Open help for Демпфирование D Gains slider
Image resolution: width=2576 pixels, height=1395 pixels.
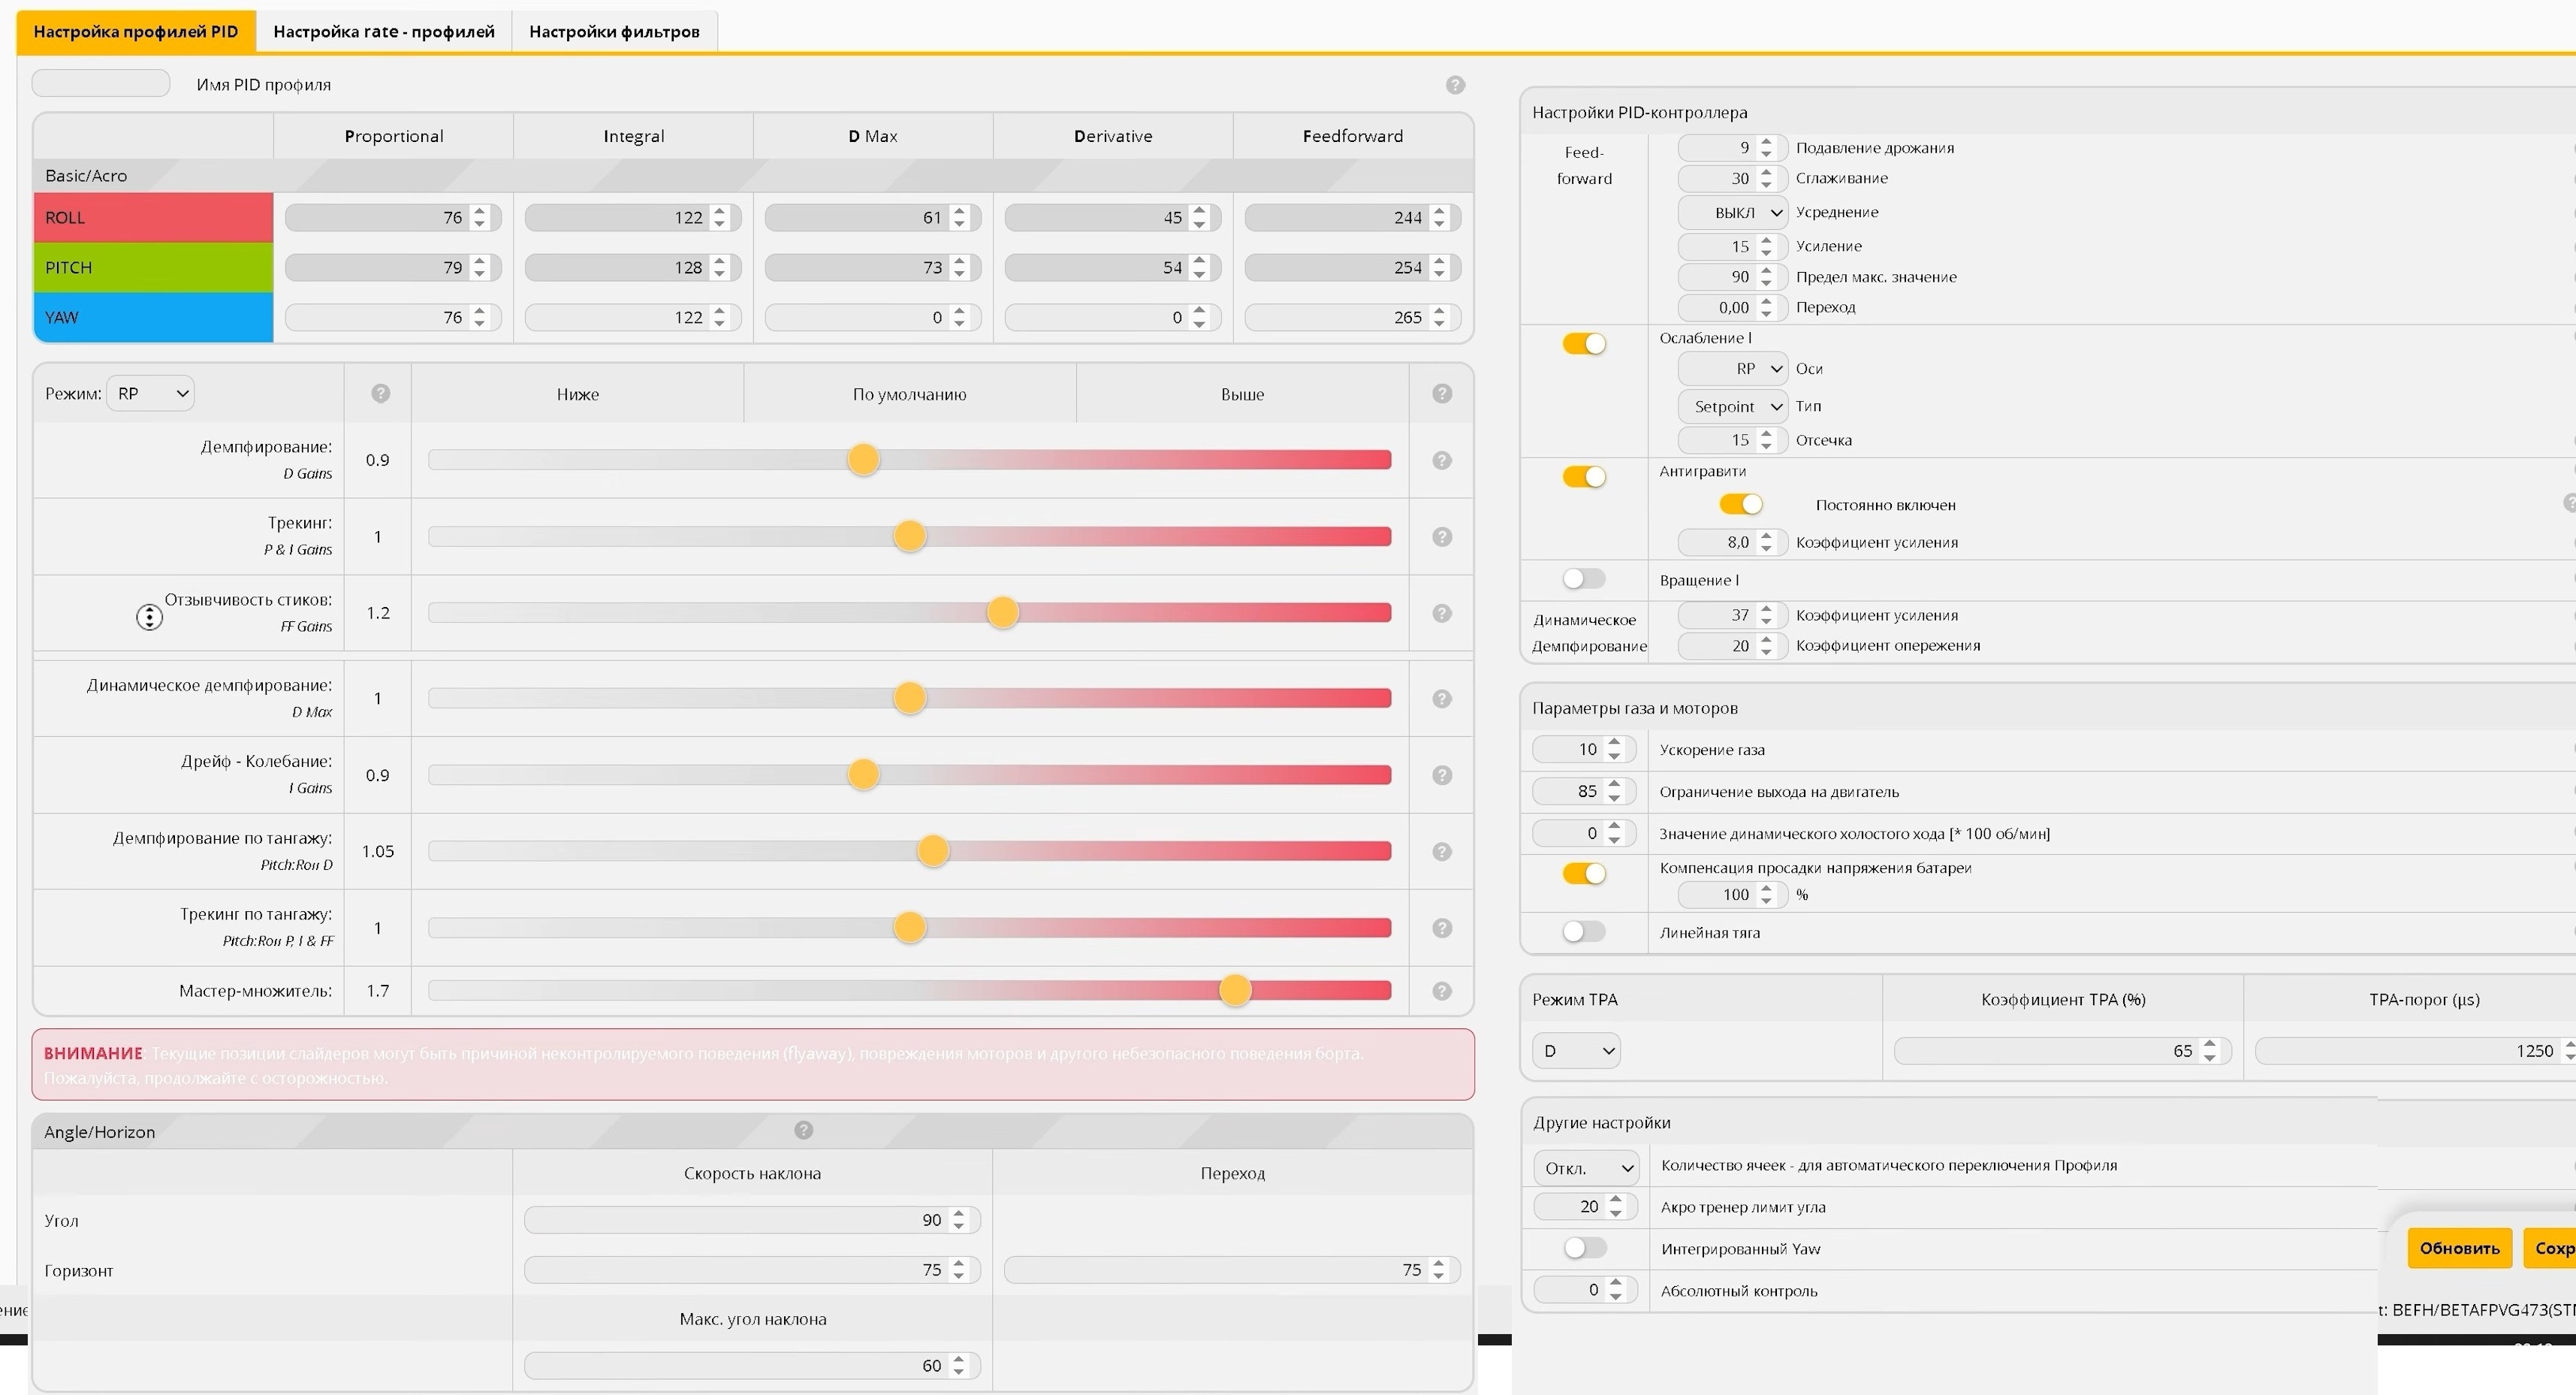1441,460
